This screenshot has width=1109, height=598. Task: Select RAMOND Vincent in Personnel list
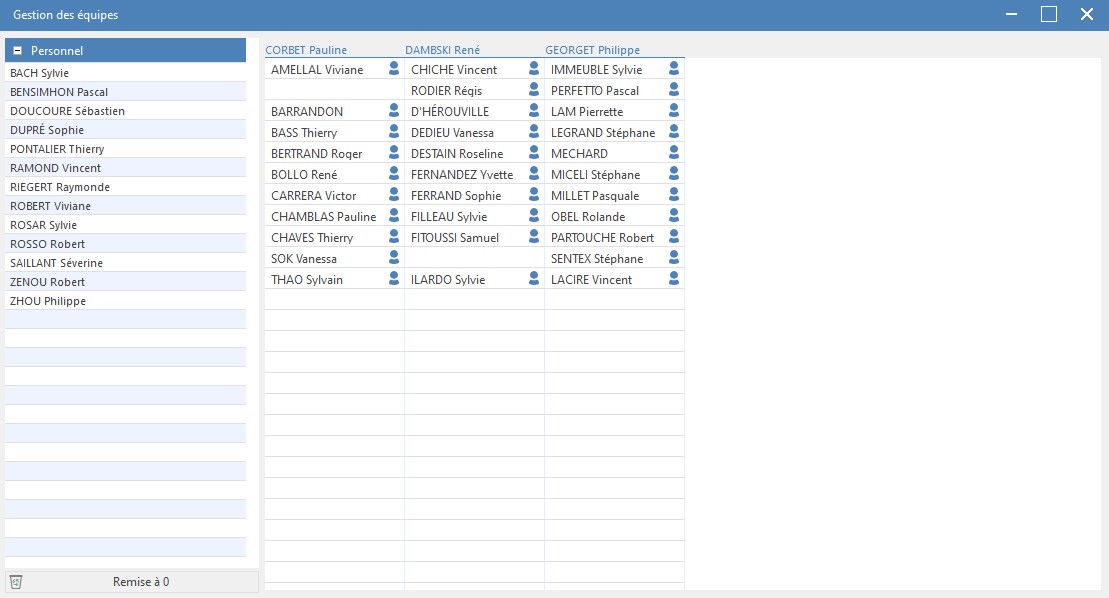coord(125,168)
